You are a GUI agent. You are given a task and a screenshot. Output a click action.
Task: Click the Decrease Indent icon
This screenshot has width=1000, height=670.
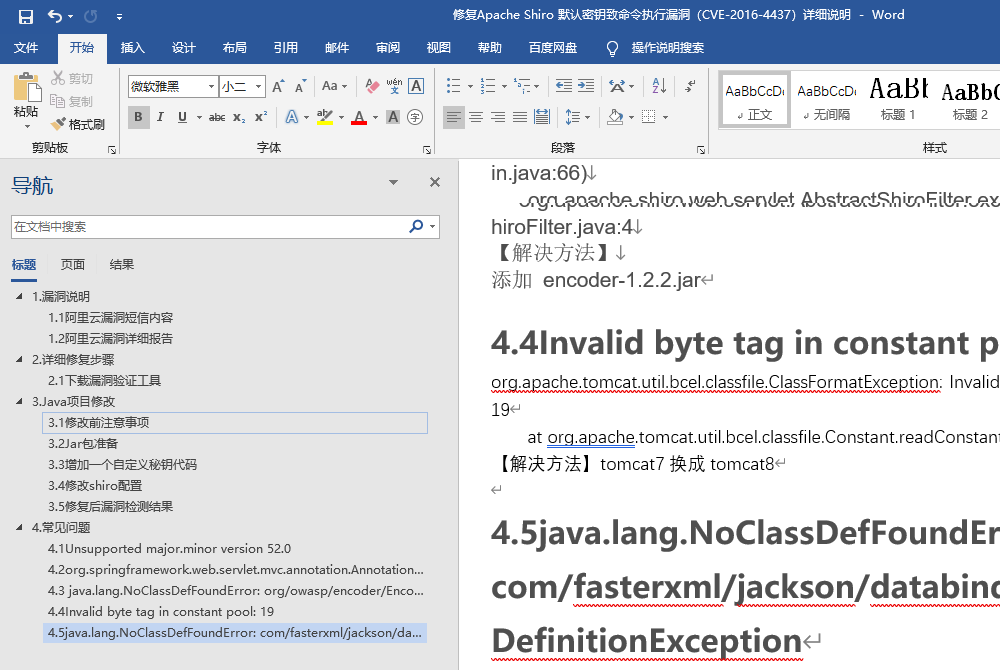pyautogui.click(x=565, y=87)
